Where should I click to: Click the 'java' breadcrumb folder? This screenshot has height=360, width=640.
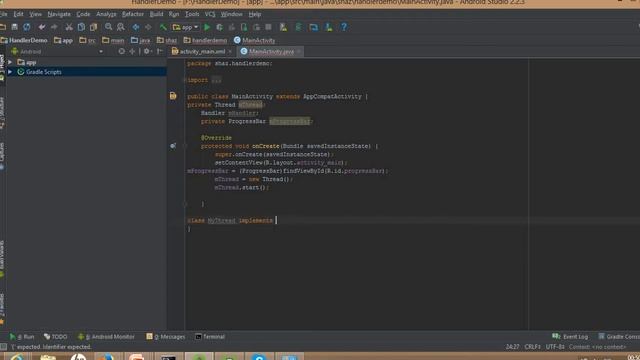point(141,40)
